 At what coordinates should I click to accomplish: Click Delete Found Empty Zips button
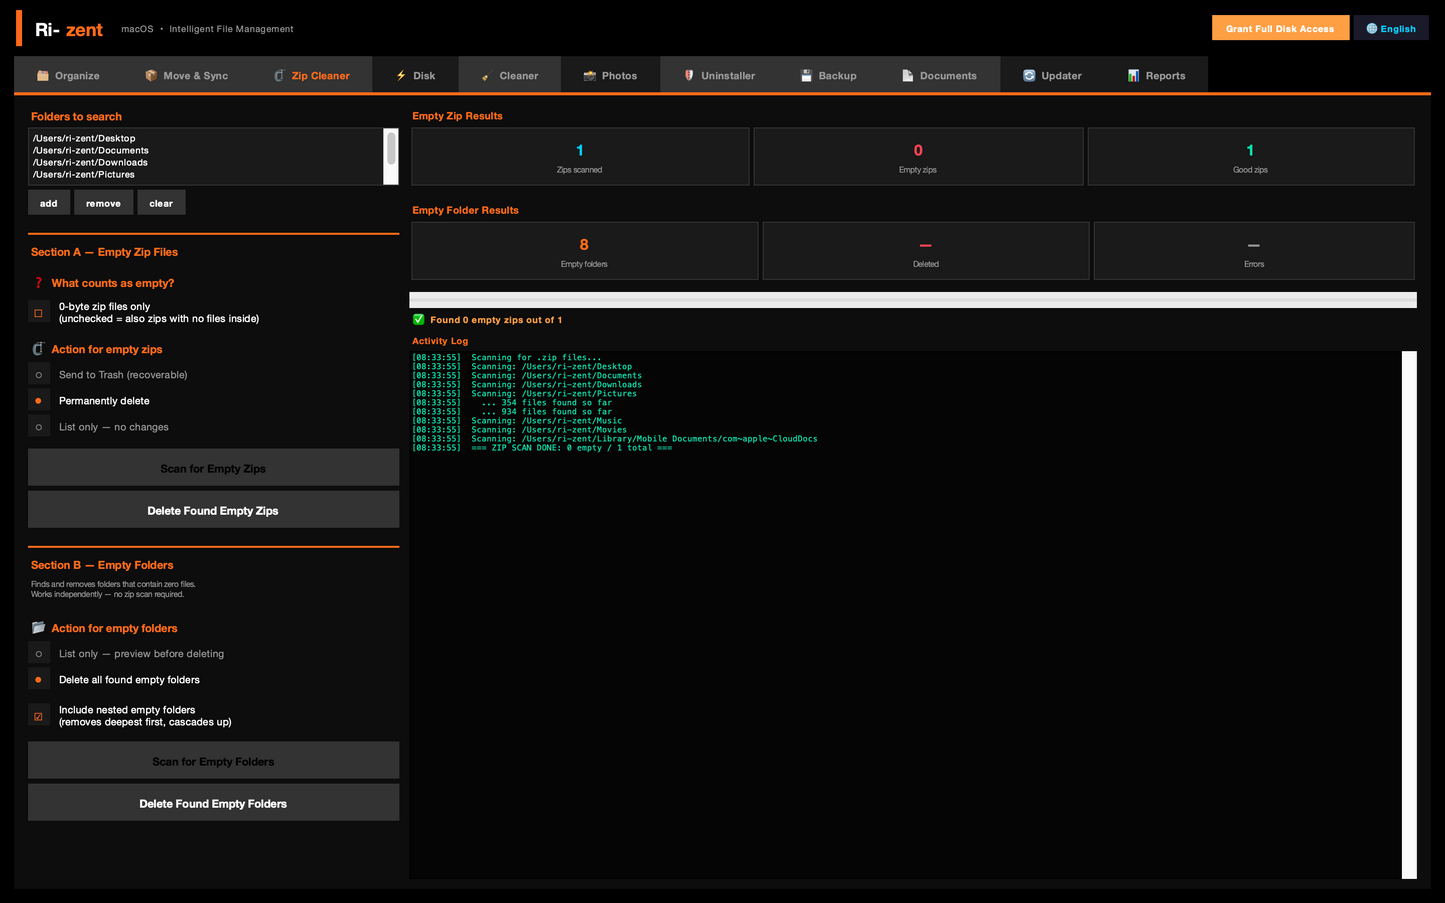point(213,510)
